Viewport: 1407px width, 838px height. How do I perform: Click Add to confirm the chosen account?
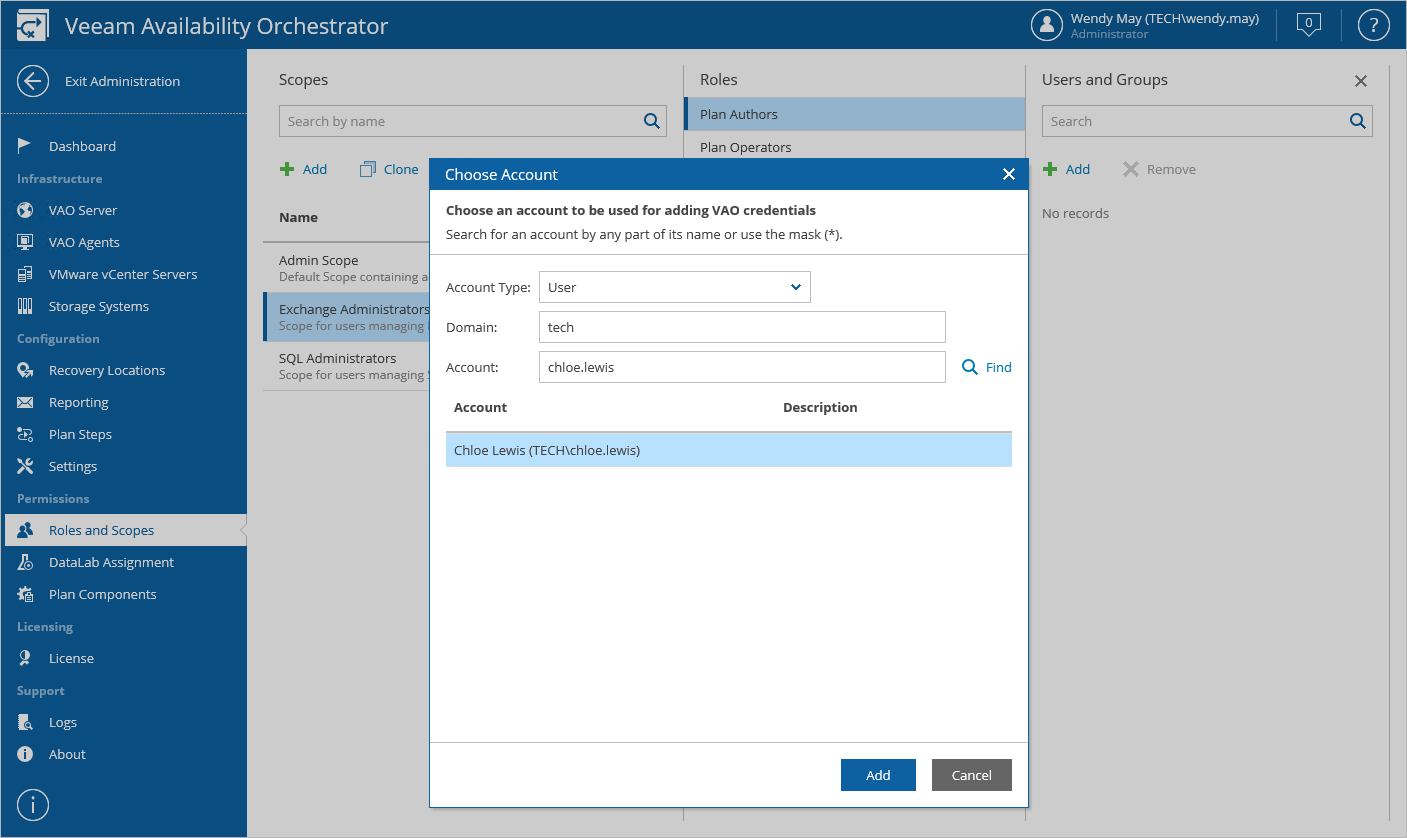878,774
